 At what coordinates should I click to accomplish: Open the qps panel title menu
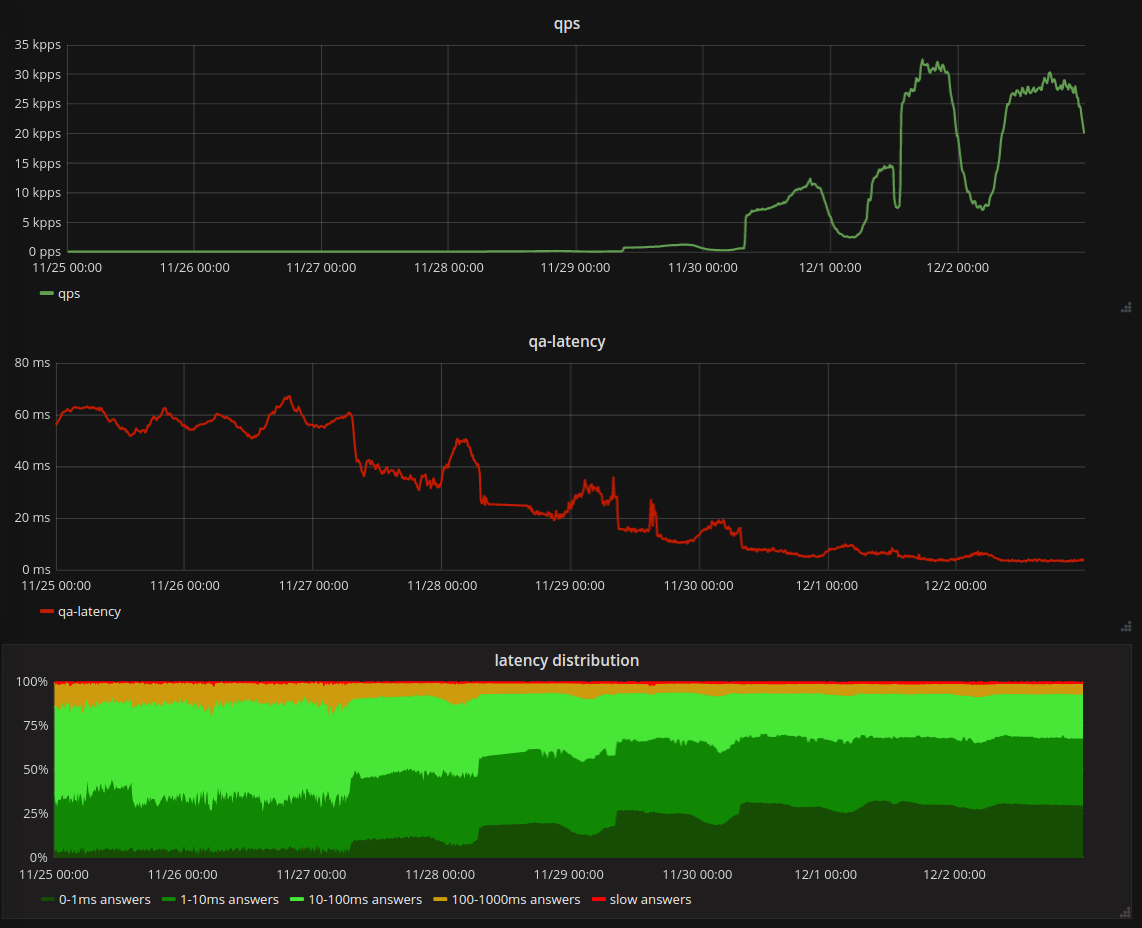566,24
